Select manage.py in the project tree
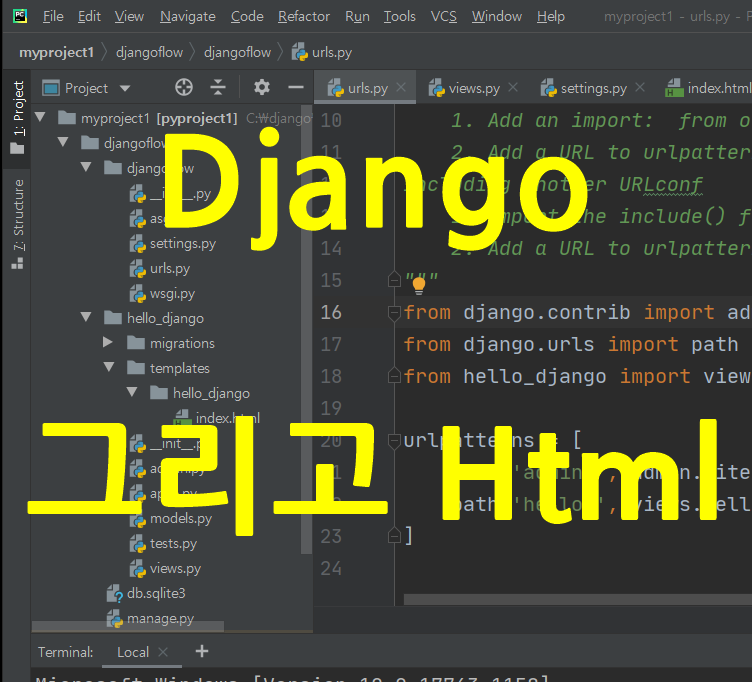 160,619
